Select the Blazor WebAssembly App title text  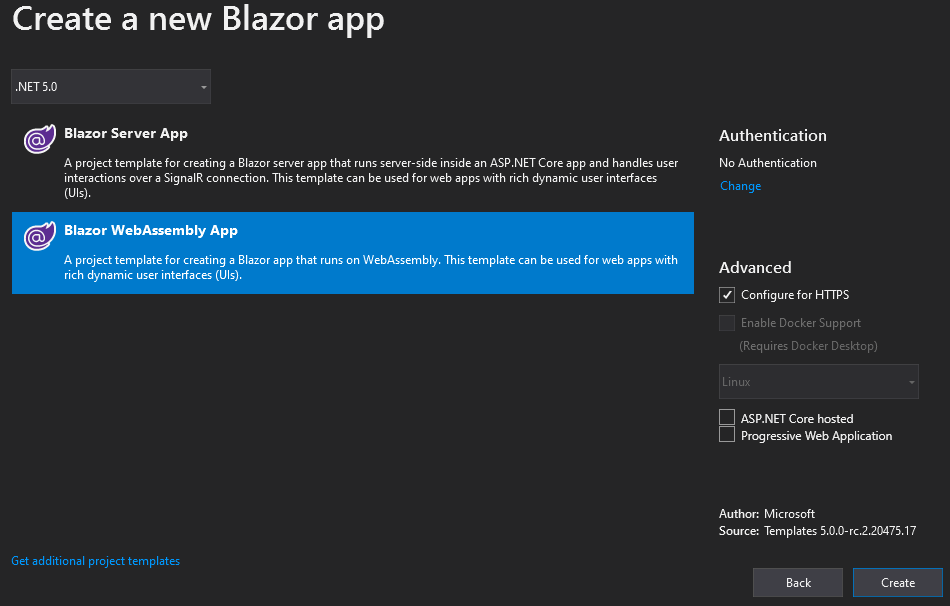click(x=151, y=230)
